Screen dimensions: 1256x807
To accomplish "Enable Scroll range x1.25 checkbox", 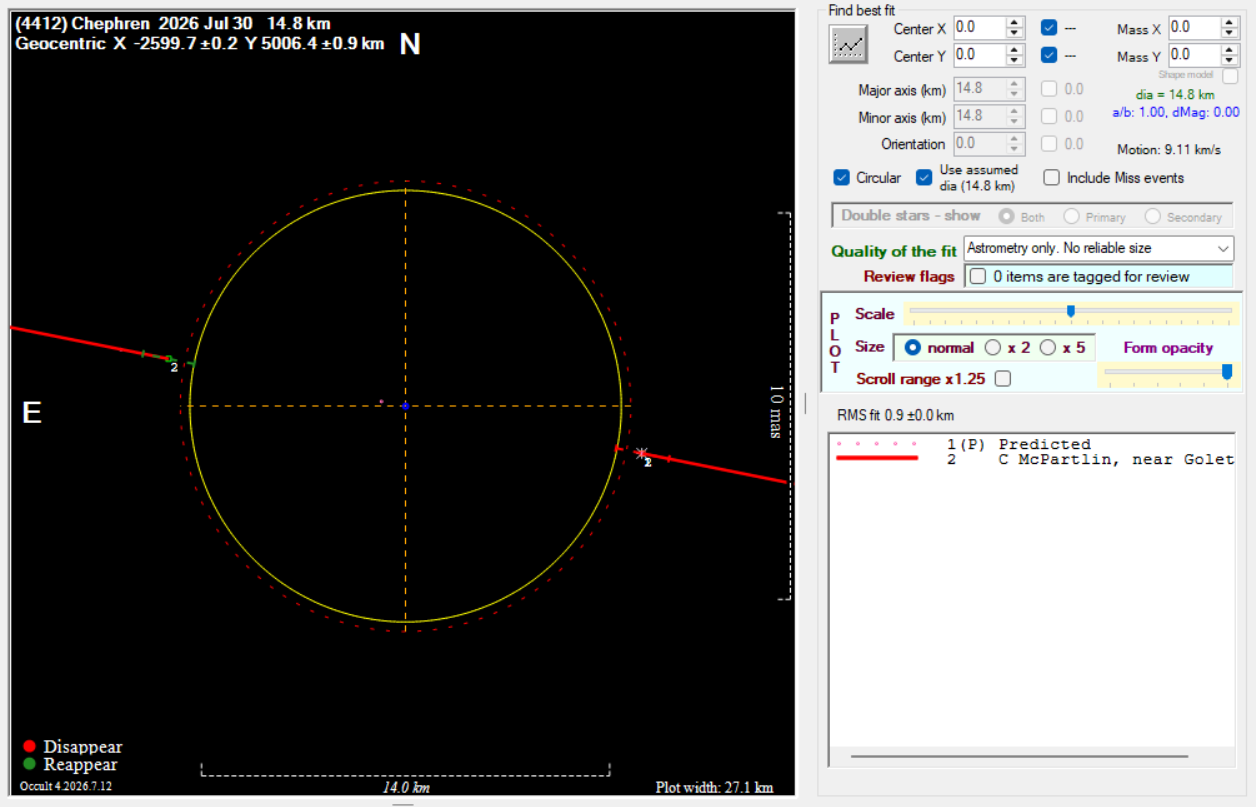I will tap(1003, 379).
